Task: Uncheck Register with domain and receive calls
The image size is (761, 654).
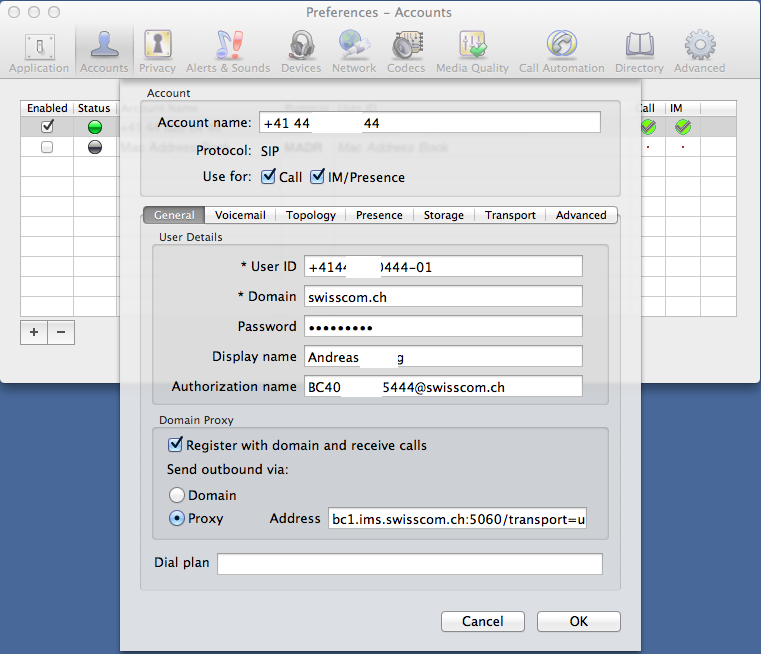Action: point(176,445)
